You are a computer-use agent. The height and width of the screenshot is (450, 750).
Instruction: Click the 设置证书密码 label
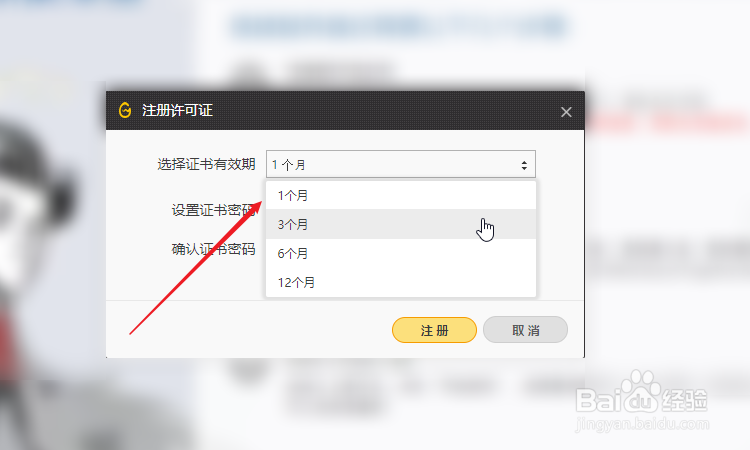click(x=213, y=209)
